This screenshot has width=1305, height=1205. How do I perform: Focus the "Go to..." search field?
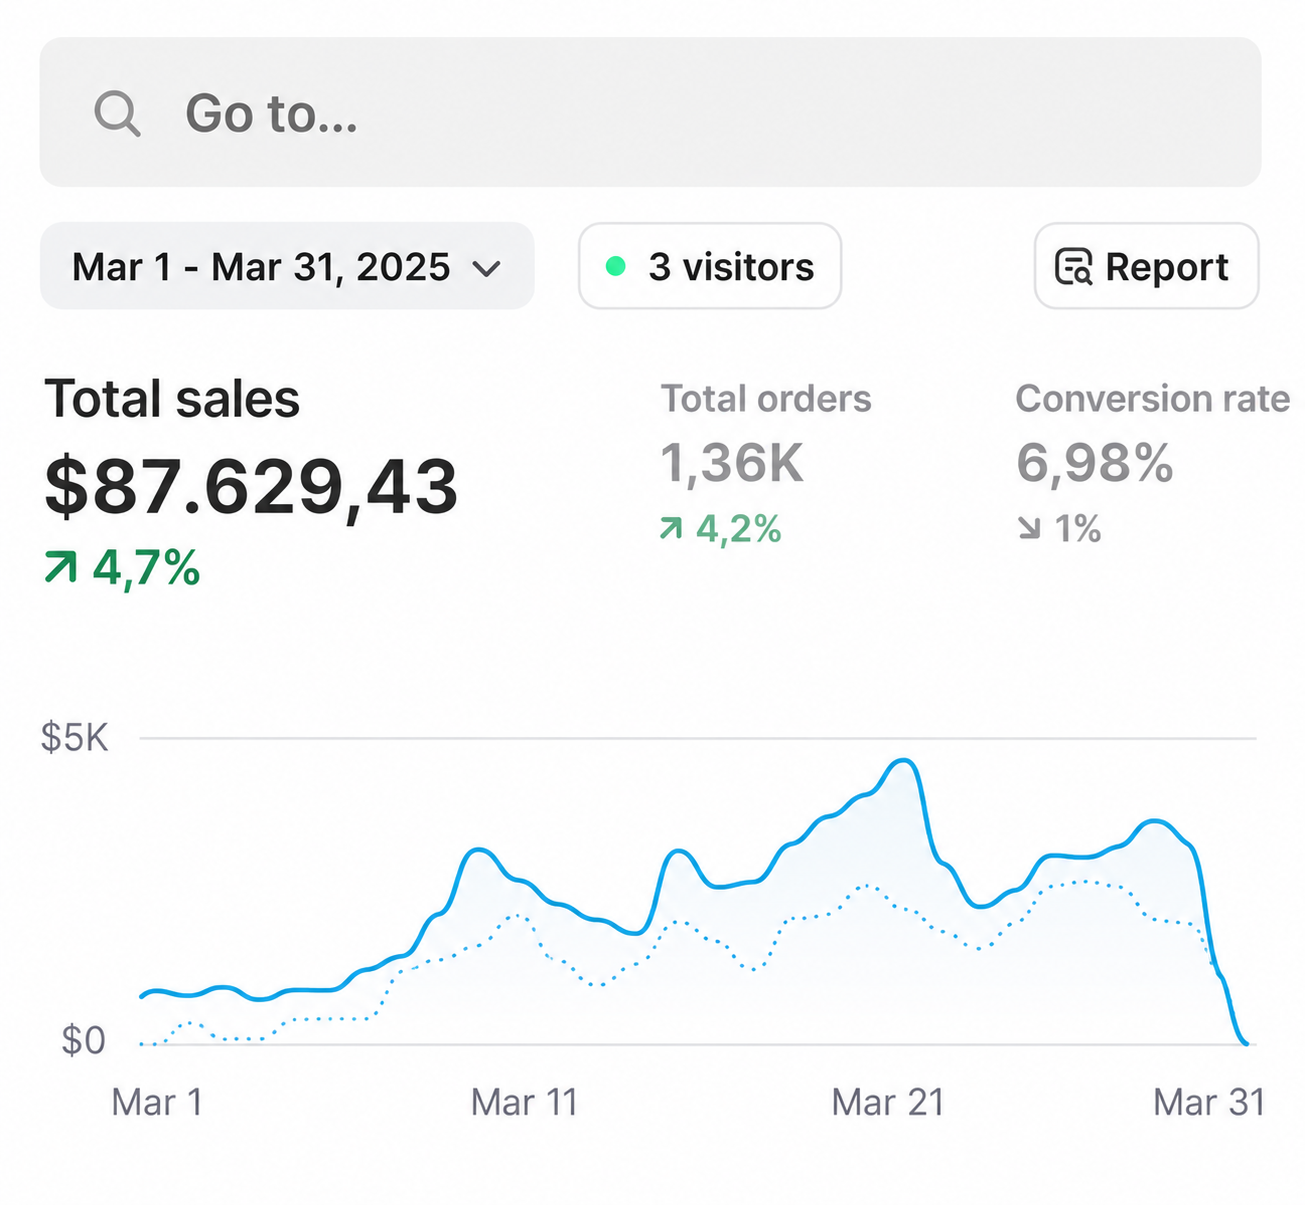(x=650, y=112)
